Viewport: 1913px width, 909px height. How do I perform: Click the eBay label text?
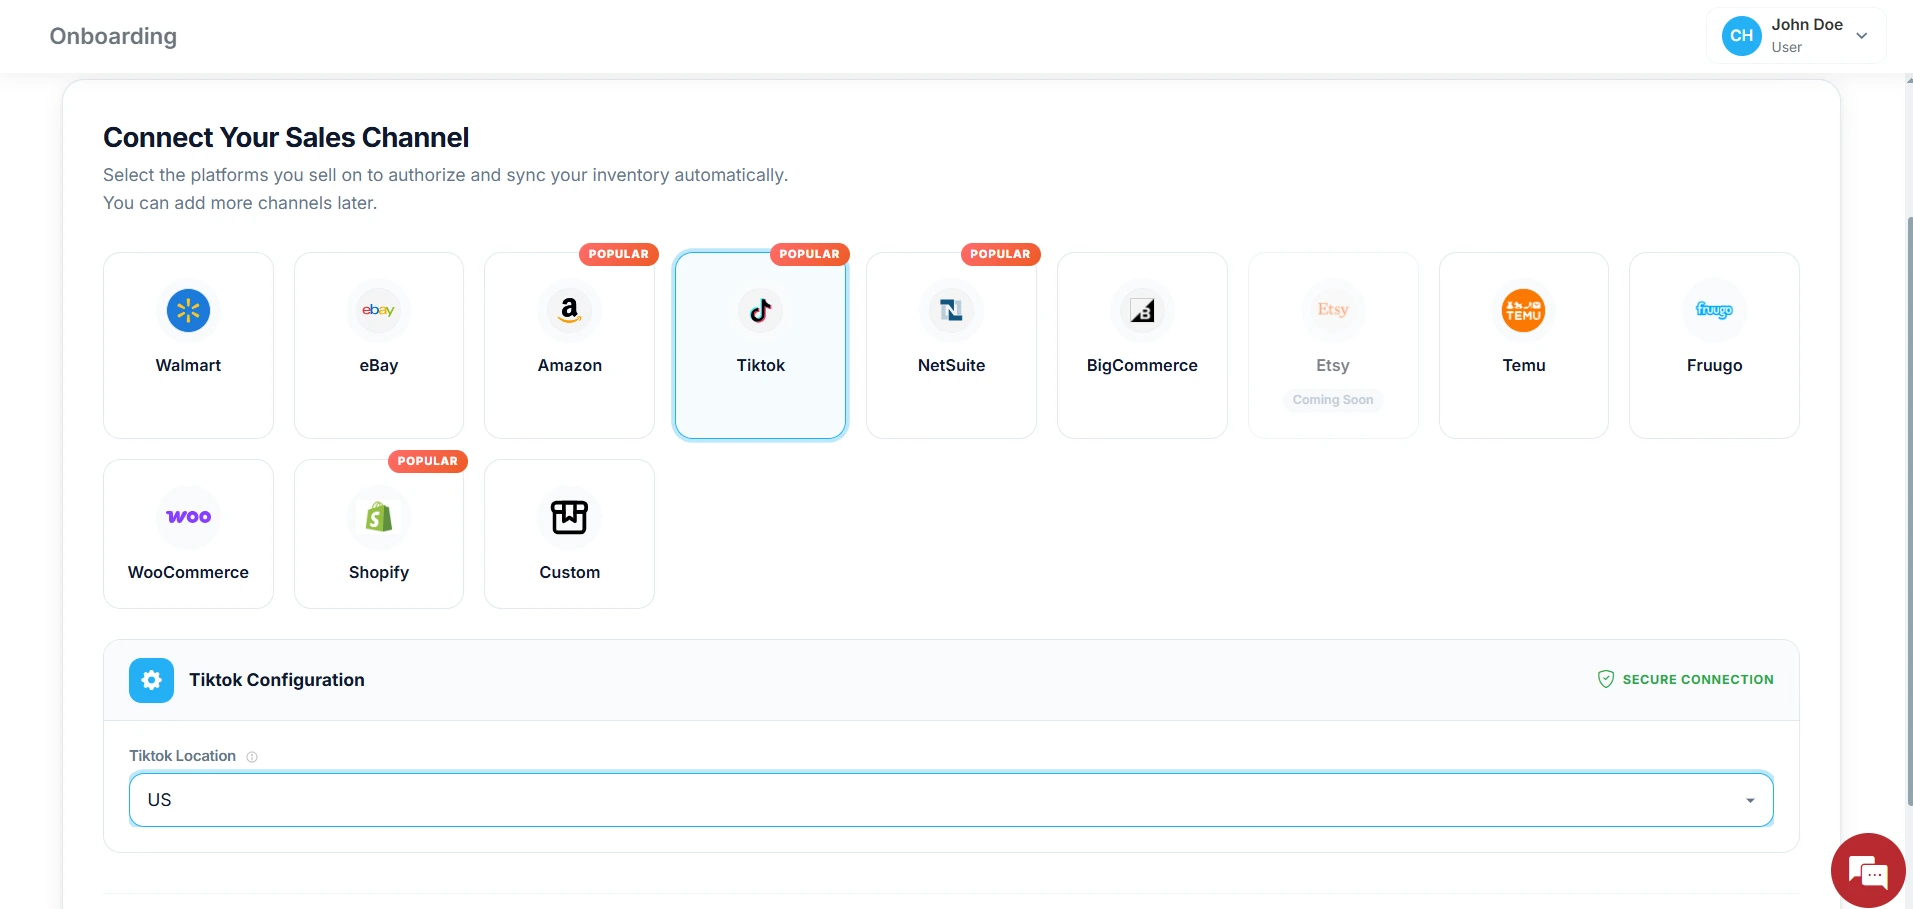tap(378, 365)
